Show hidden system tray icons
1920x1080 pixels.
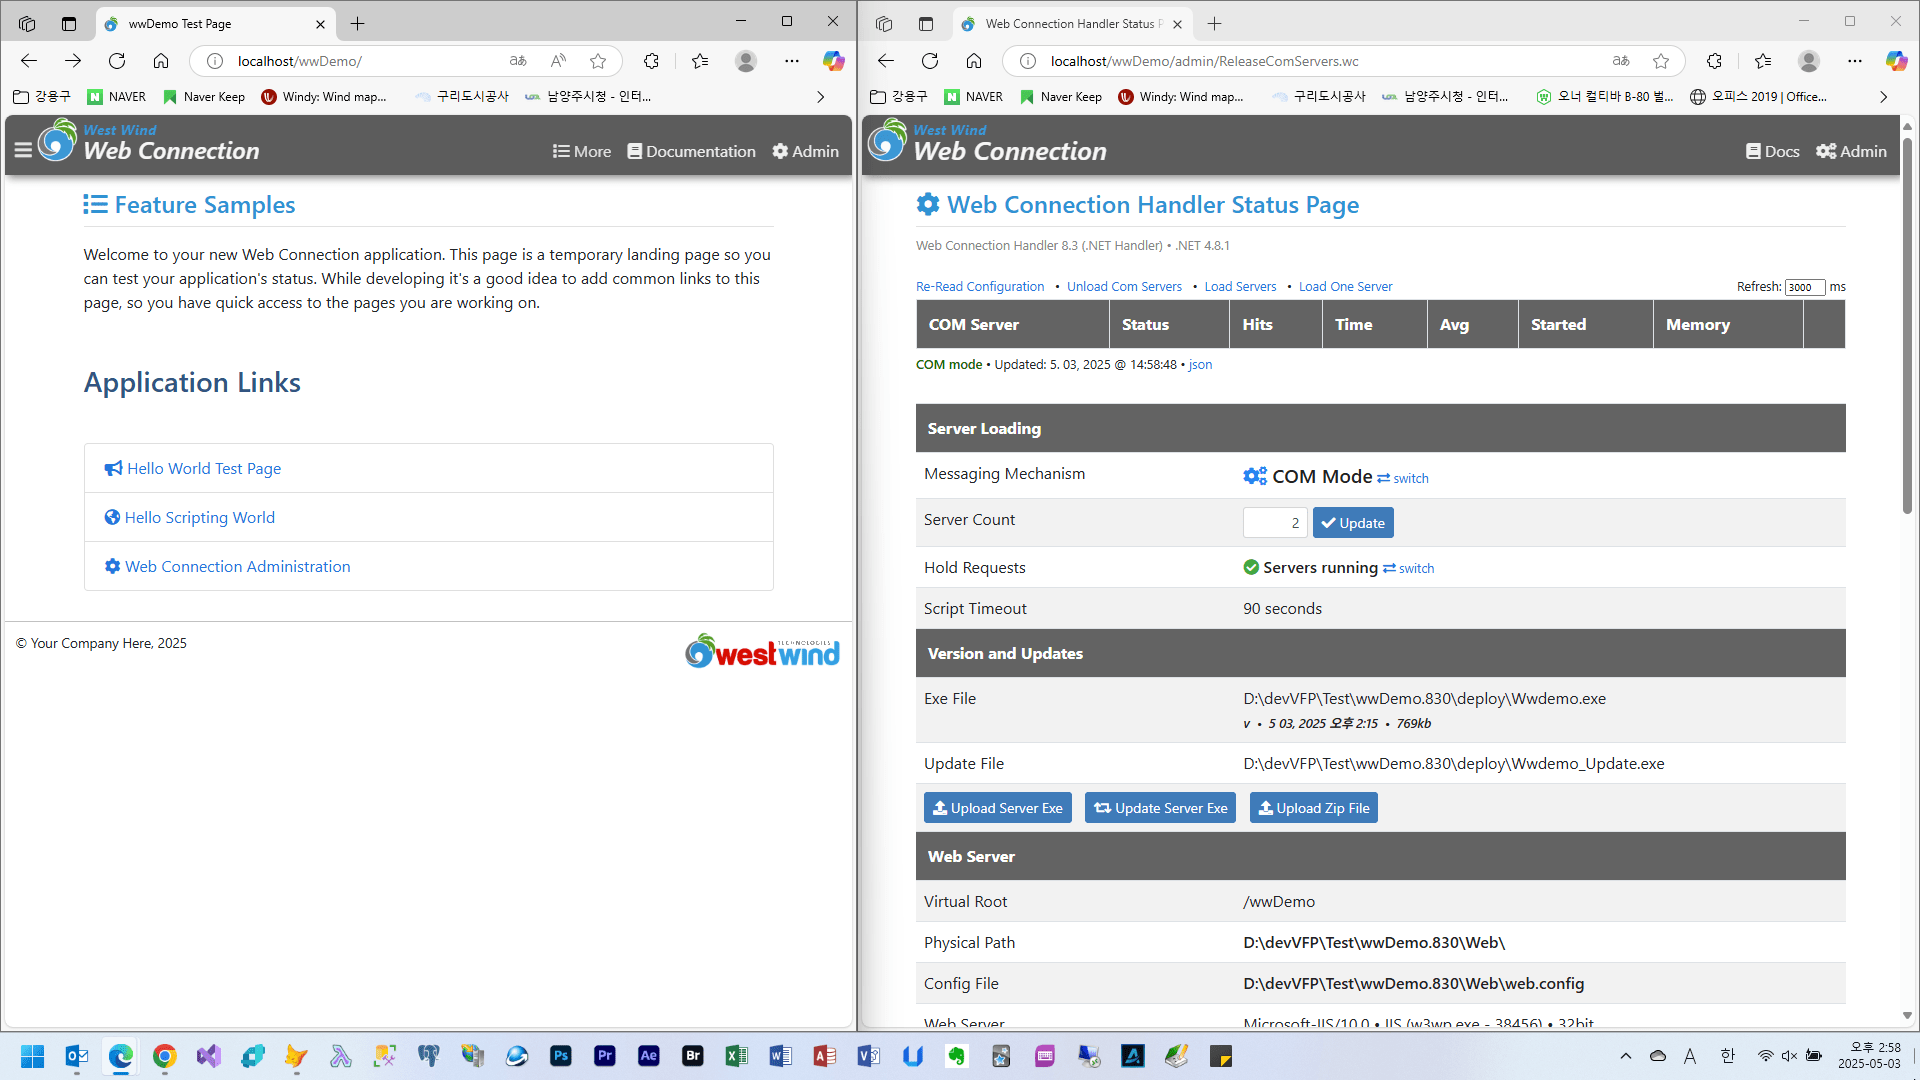[1626, 1056]
